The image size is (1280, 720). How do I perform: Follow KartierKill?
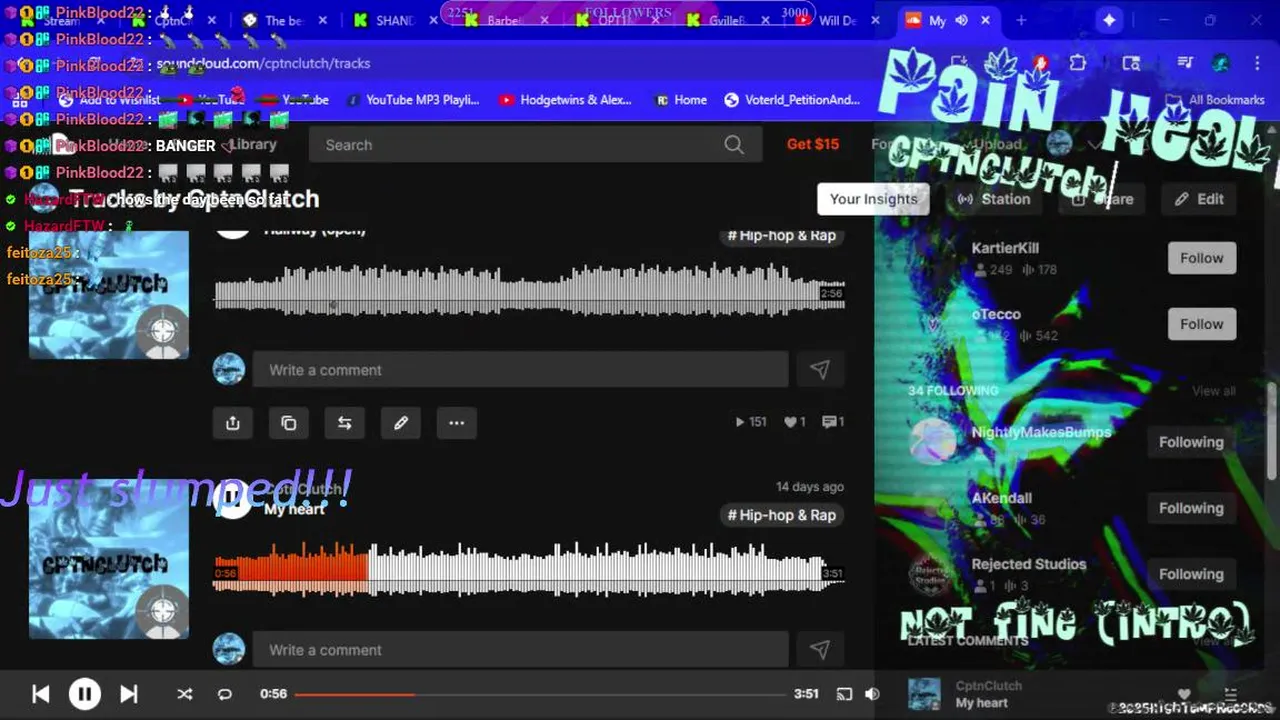[1202, 258]
